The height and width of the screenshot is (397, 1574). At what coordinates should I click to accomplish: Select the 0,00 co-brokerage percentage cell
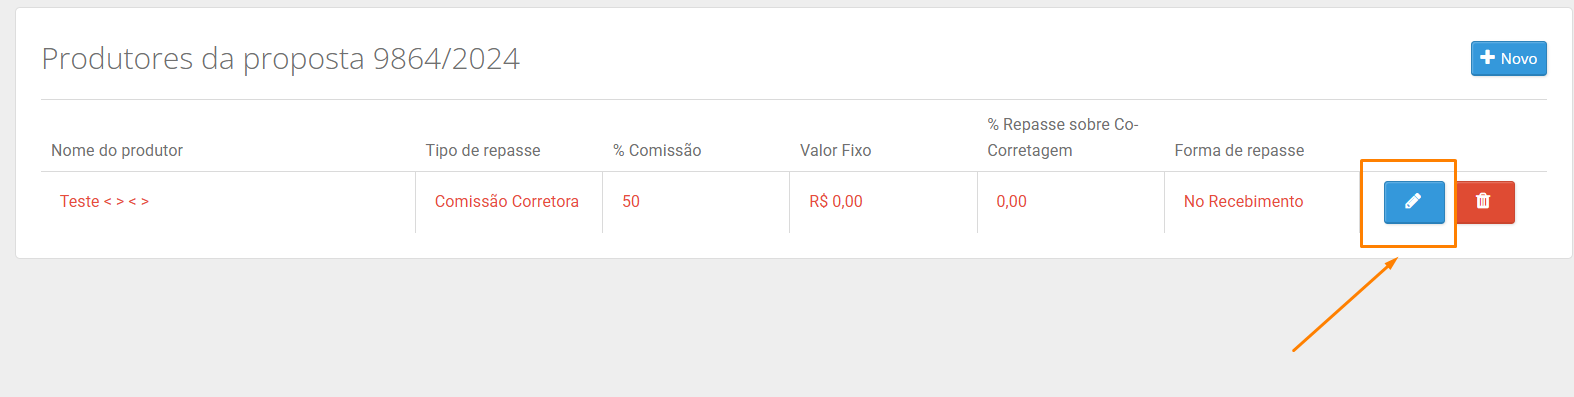point(1011,201)
